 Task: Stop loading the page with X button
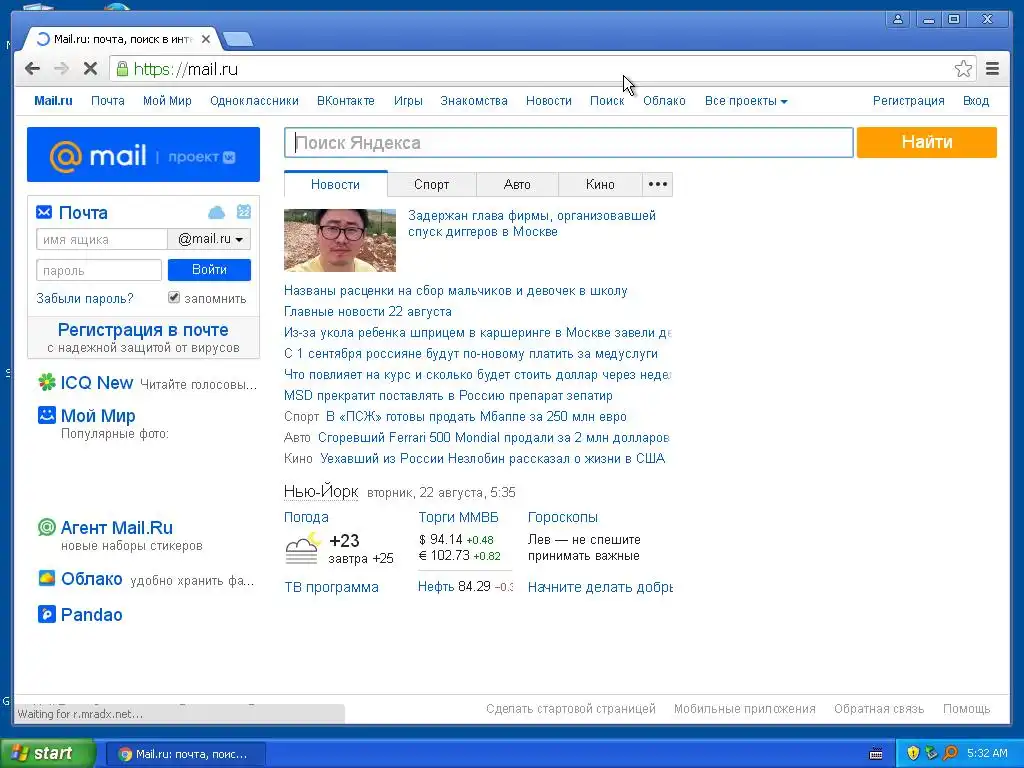click(x=91, y=69)
